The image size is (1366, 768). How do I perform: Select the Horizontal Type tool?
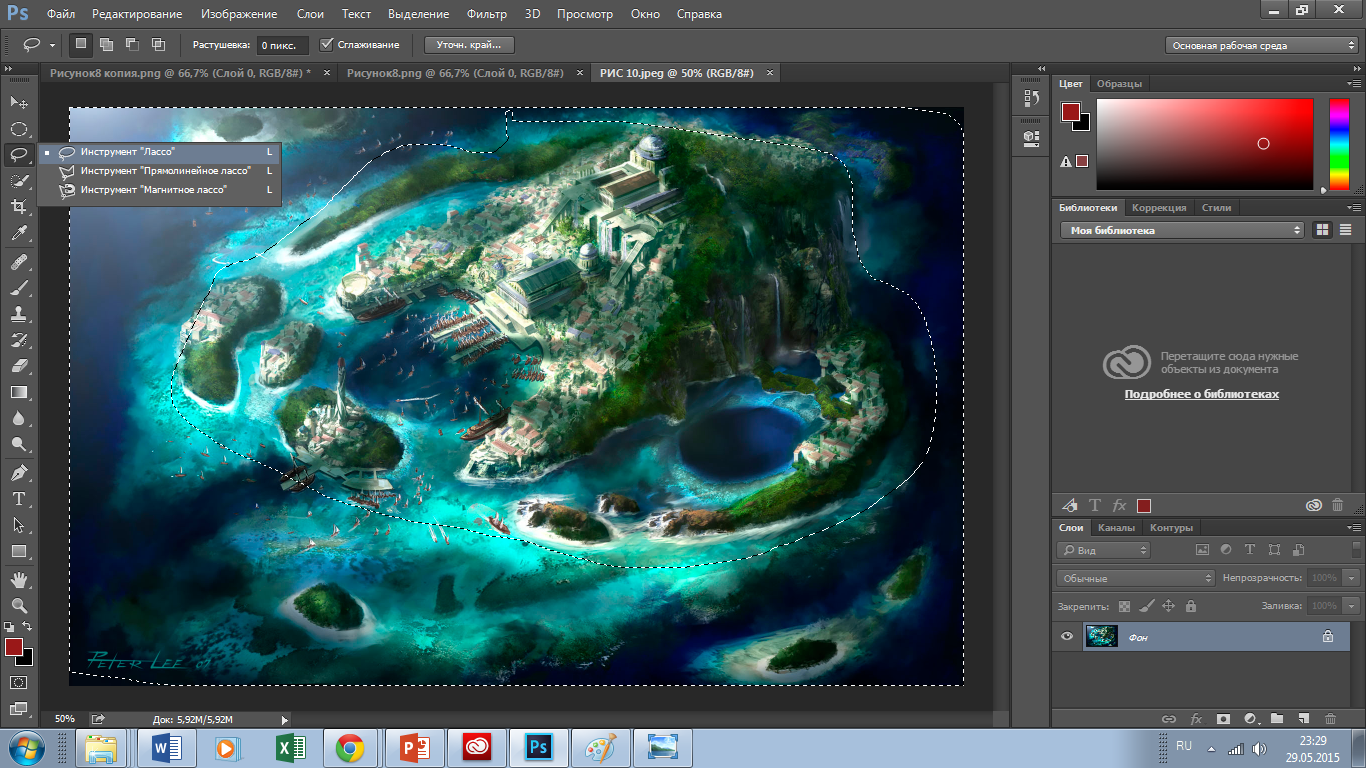click(x=18, y=498)
